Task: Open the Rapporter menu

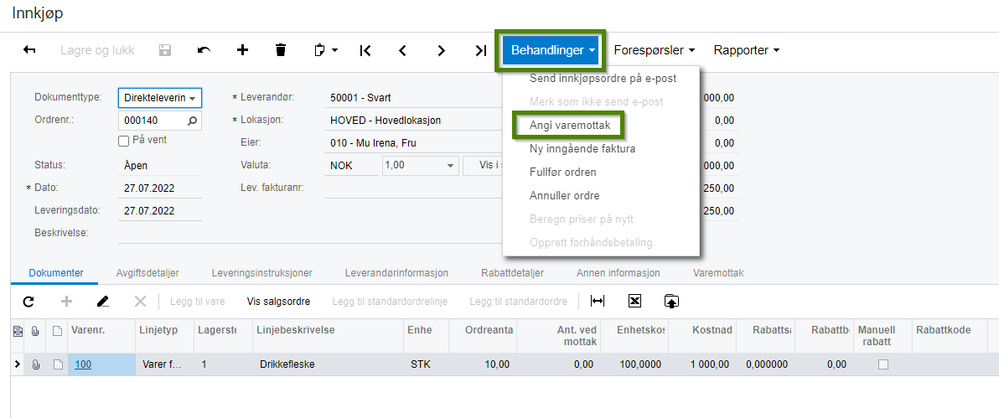Action: (746, 50)
